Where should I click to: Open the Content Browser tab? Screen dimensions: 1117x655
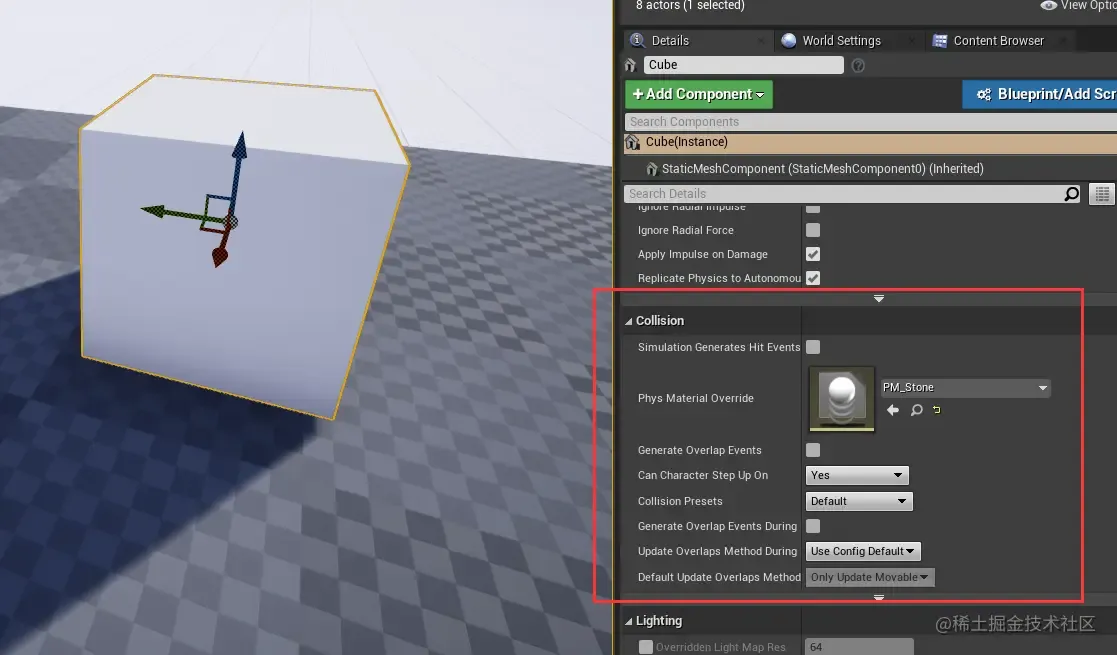tap(998, 41)
